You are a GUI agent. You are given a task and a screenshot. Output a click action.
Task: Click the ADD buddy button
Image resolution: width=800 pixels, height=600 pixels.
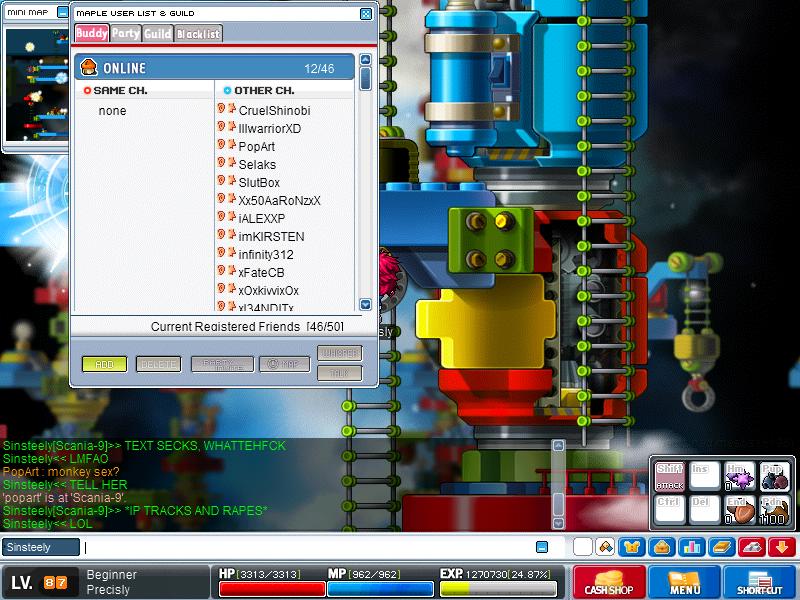pyautogui.click(x=105, y=364)
